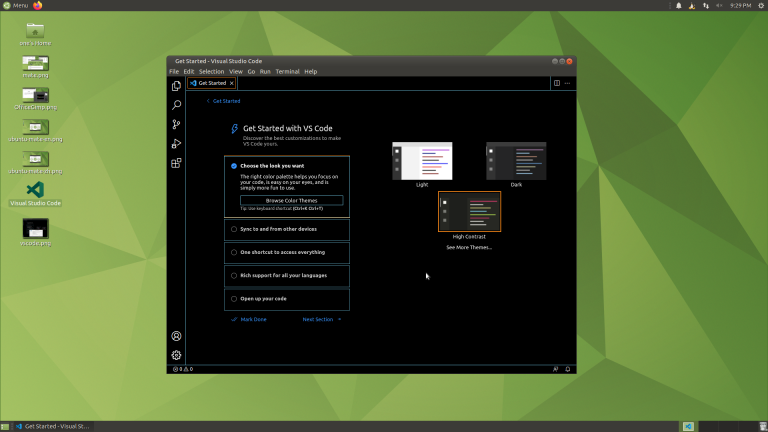Open the Accounts menu icon
Viewport: 768px width, 432px height.
coord(176,336)
